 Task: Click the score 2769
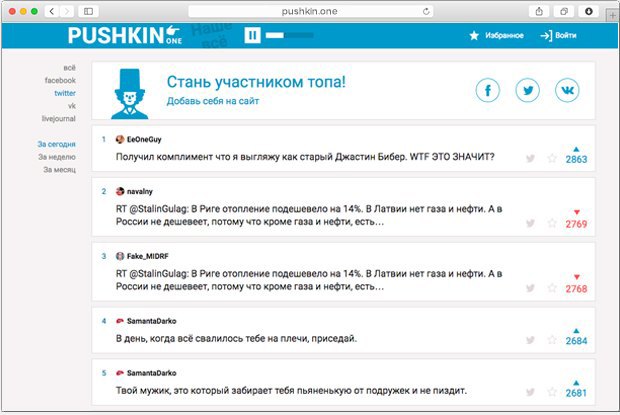click(x=576, y=224)
